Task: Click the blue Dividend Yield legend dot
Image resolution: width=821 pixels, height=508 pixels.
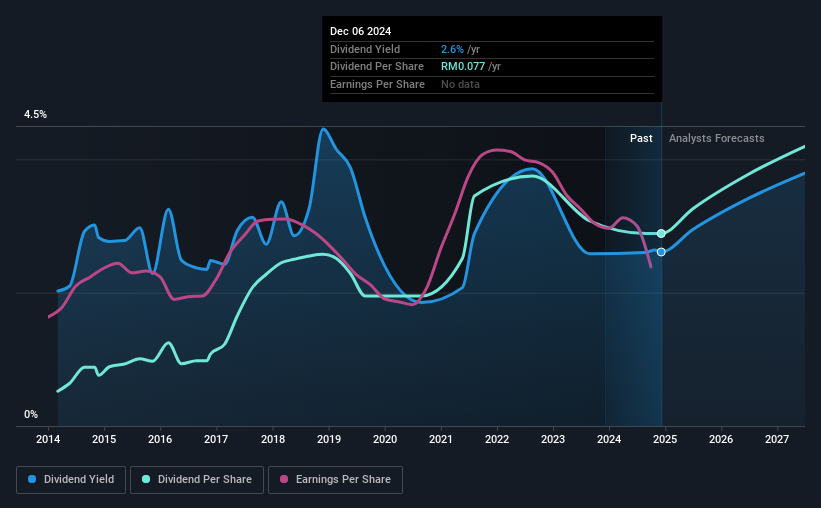Action: (x=32, y=479)
